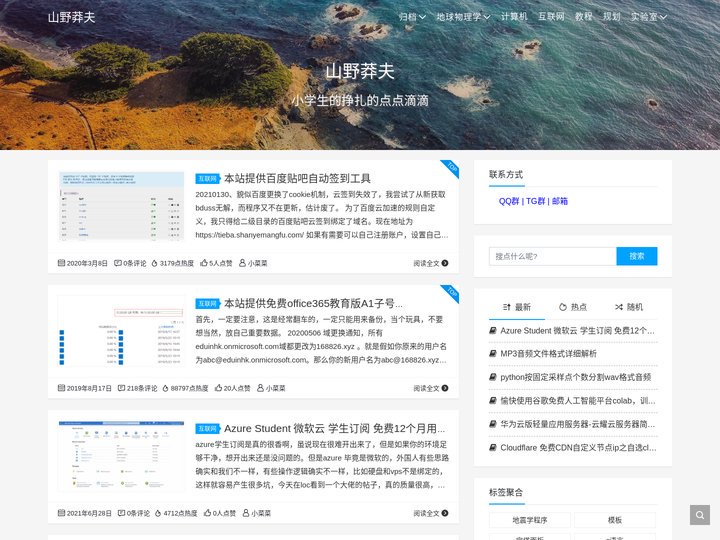Open the 邮箱 contact link
Image resolution: width=720 pixels, height=540 pixels.
pos(560,201)
